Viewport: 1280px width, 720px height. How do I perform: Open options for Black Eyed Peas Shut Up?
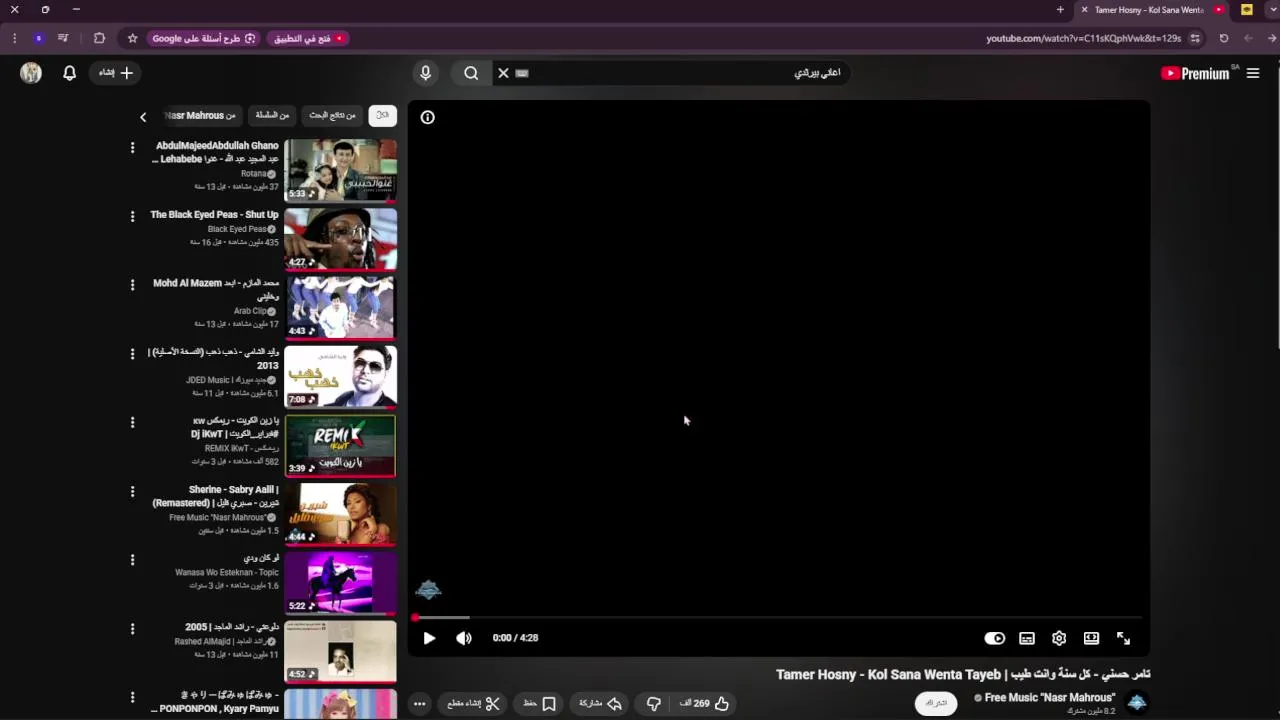pos(132,216)
